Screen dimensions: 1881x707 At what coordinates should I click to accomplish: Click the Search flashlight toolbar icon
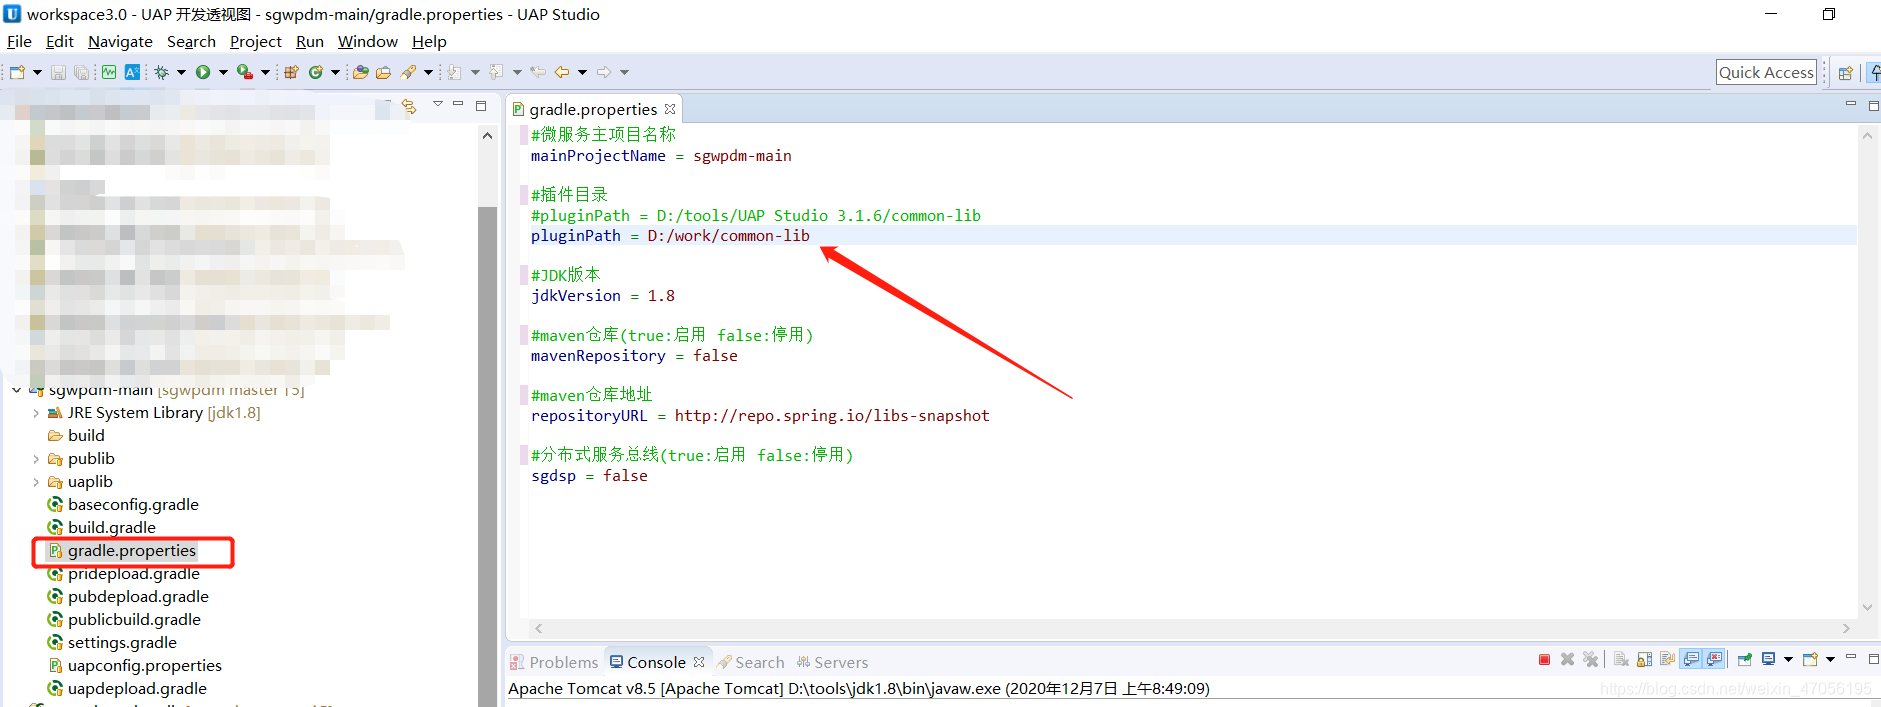[408, 72]
